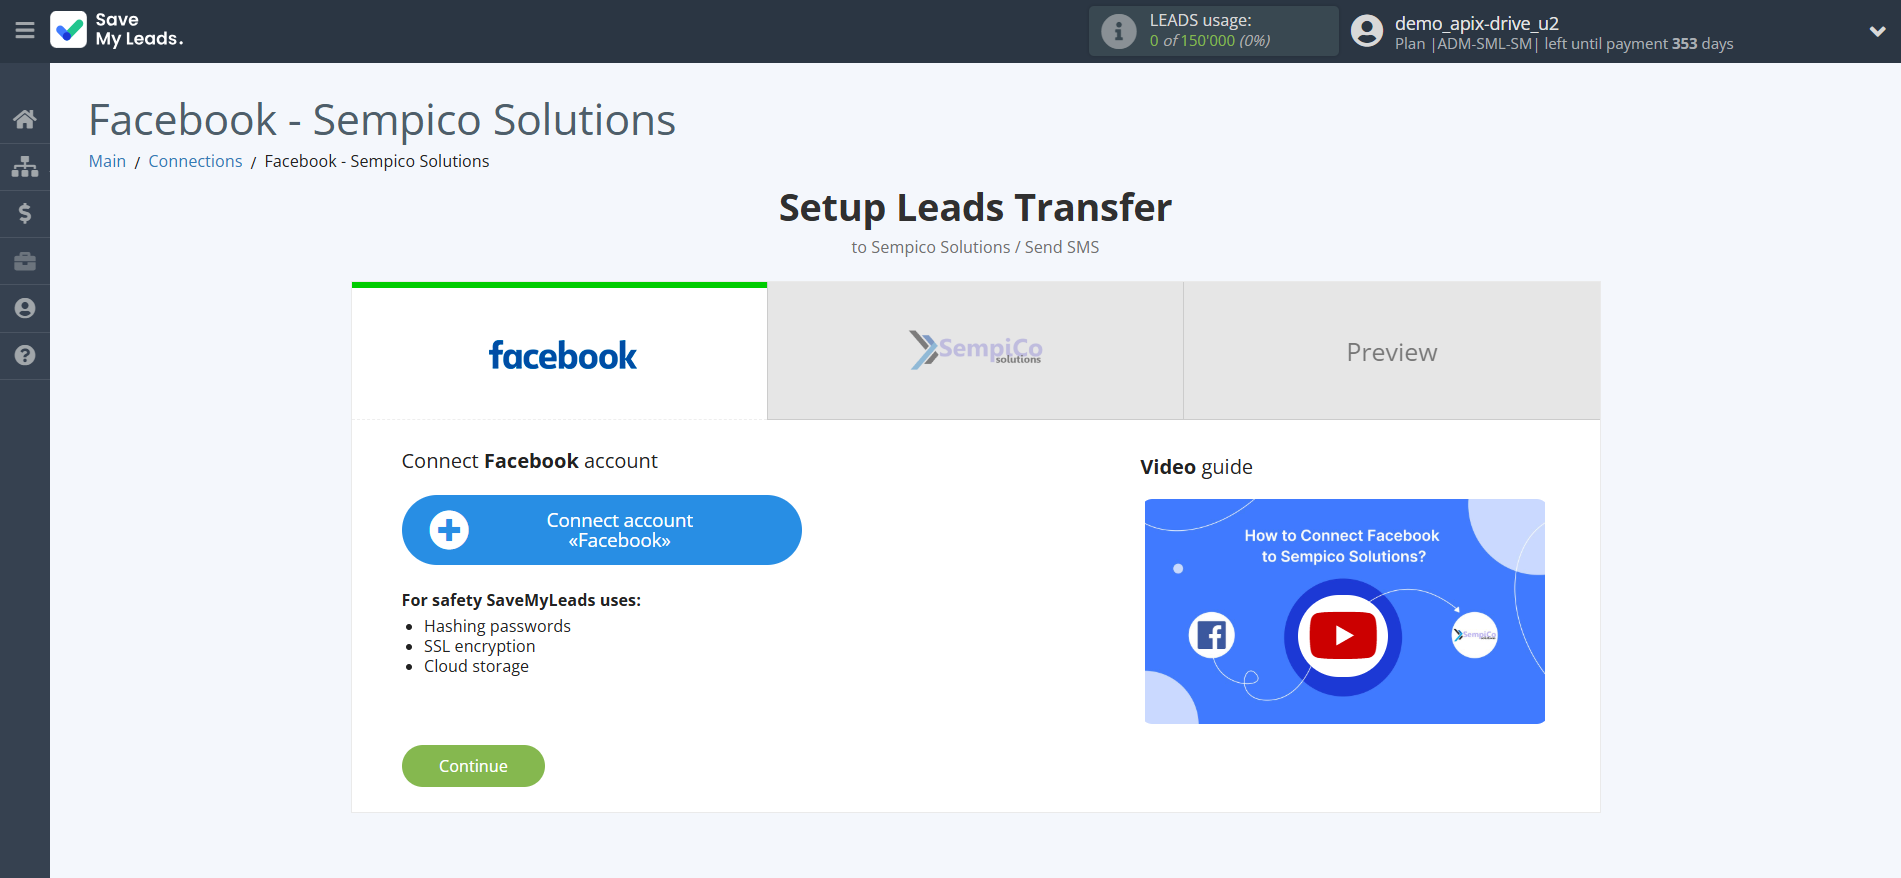Click the demo_apix-drive_u2 username
The image size is (1901, 878).
pos(1476,23)
